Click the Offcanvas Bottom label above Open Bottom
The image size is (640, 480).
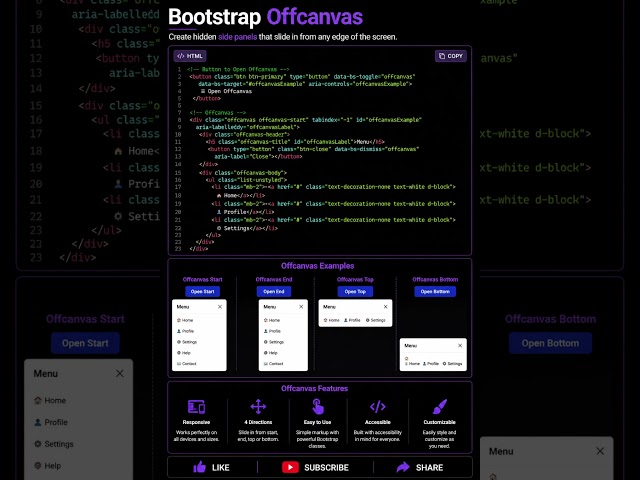(x=435, y=279)
